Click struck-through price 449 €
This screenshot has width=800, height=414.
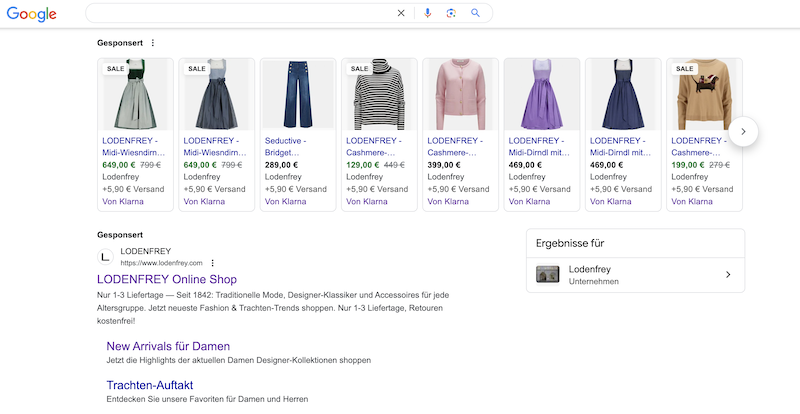tap(394, 165)
